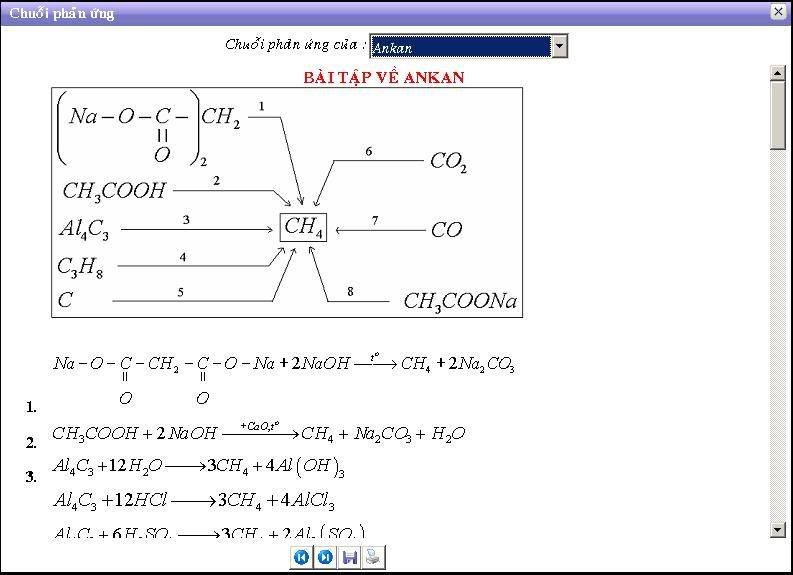The image size is (793, 575).
Task: Click the Chuỗi phản ứng title bar
Action: (380, 12)
